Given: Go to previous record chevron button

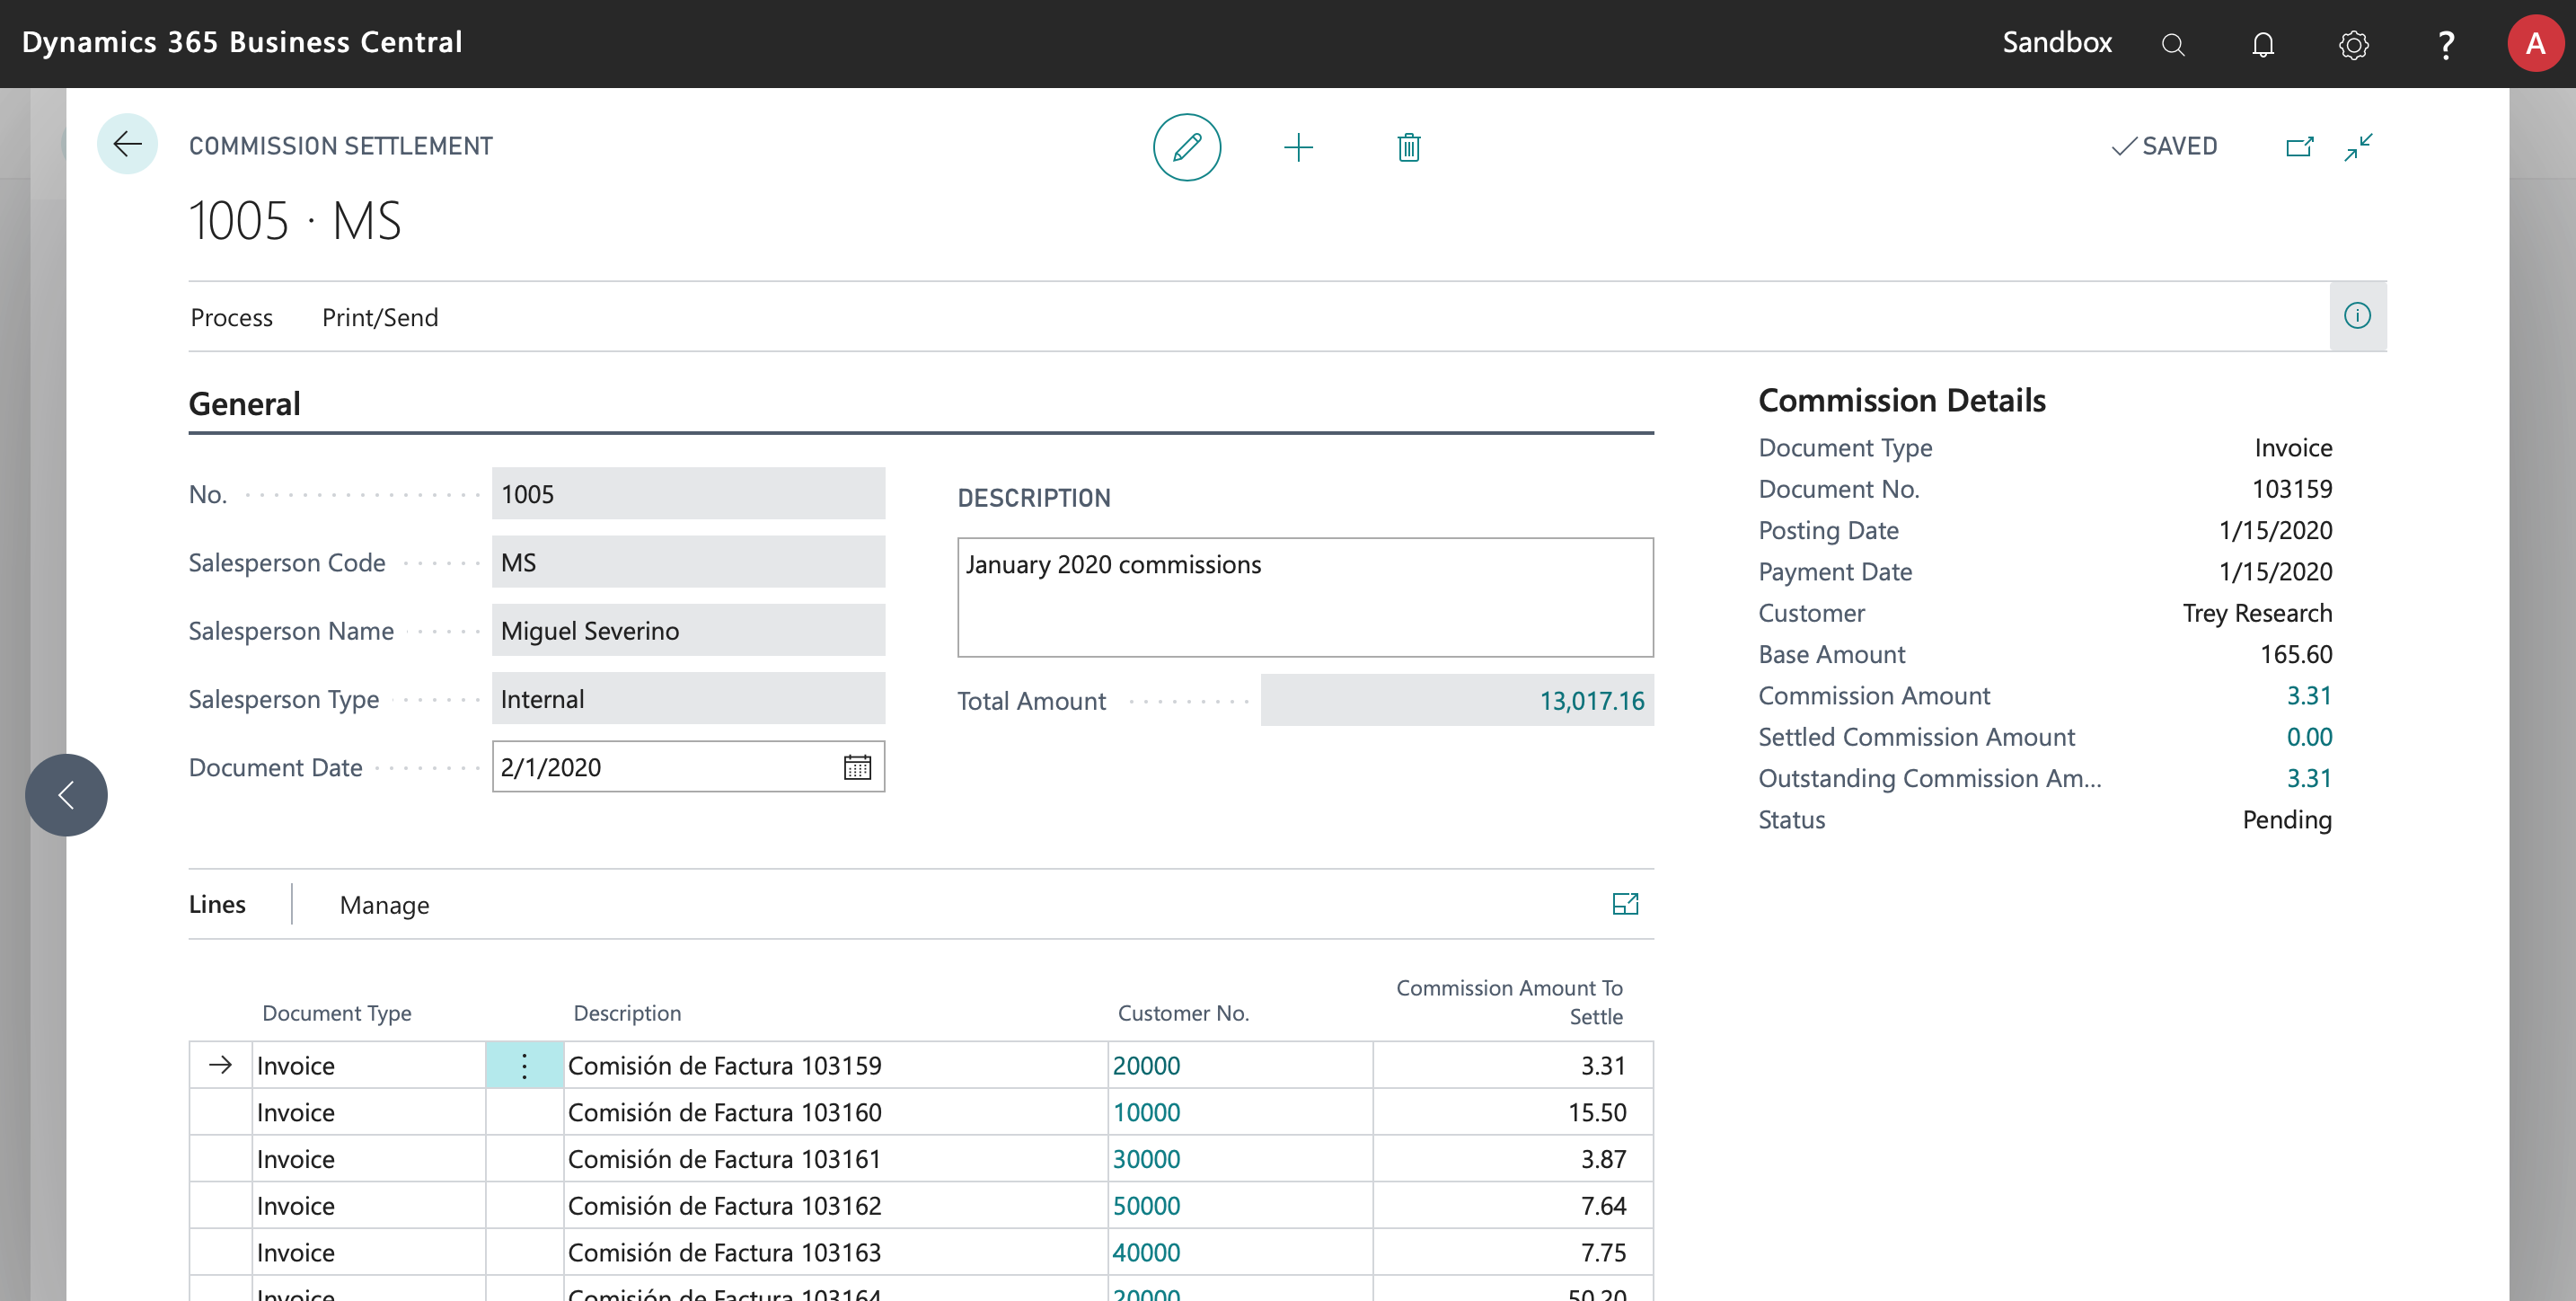Looking at the screenshot, I should pyautogui.click(x=66, y=795).
